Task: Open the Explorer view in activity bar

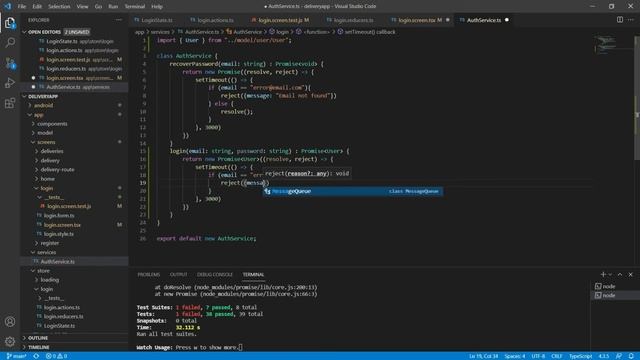Action: [10, 23]
